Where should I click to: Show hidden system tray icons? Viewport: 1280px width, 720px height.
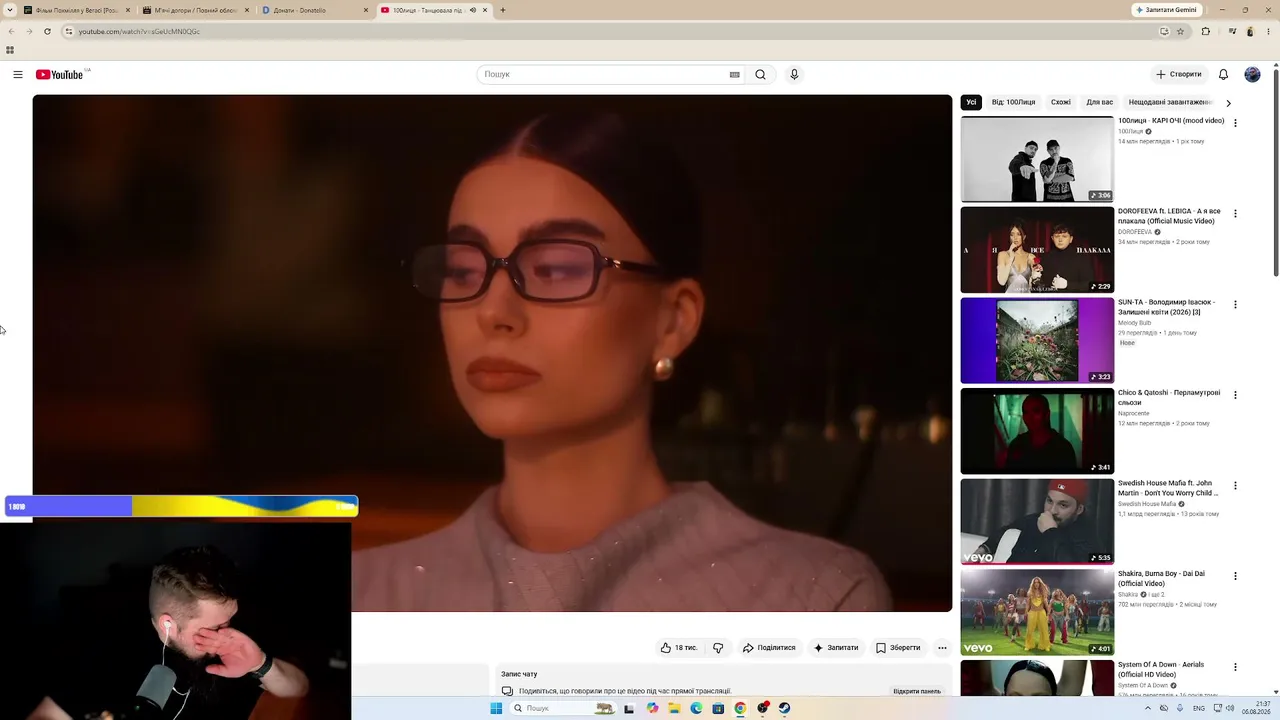pos(1147,708)
